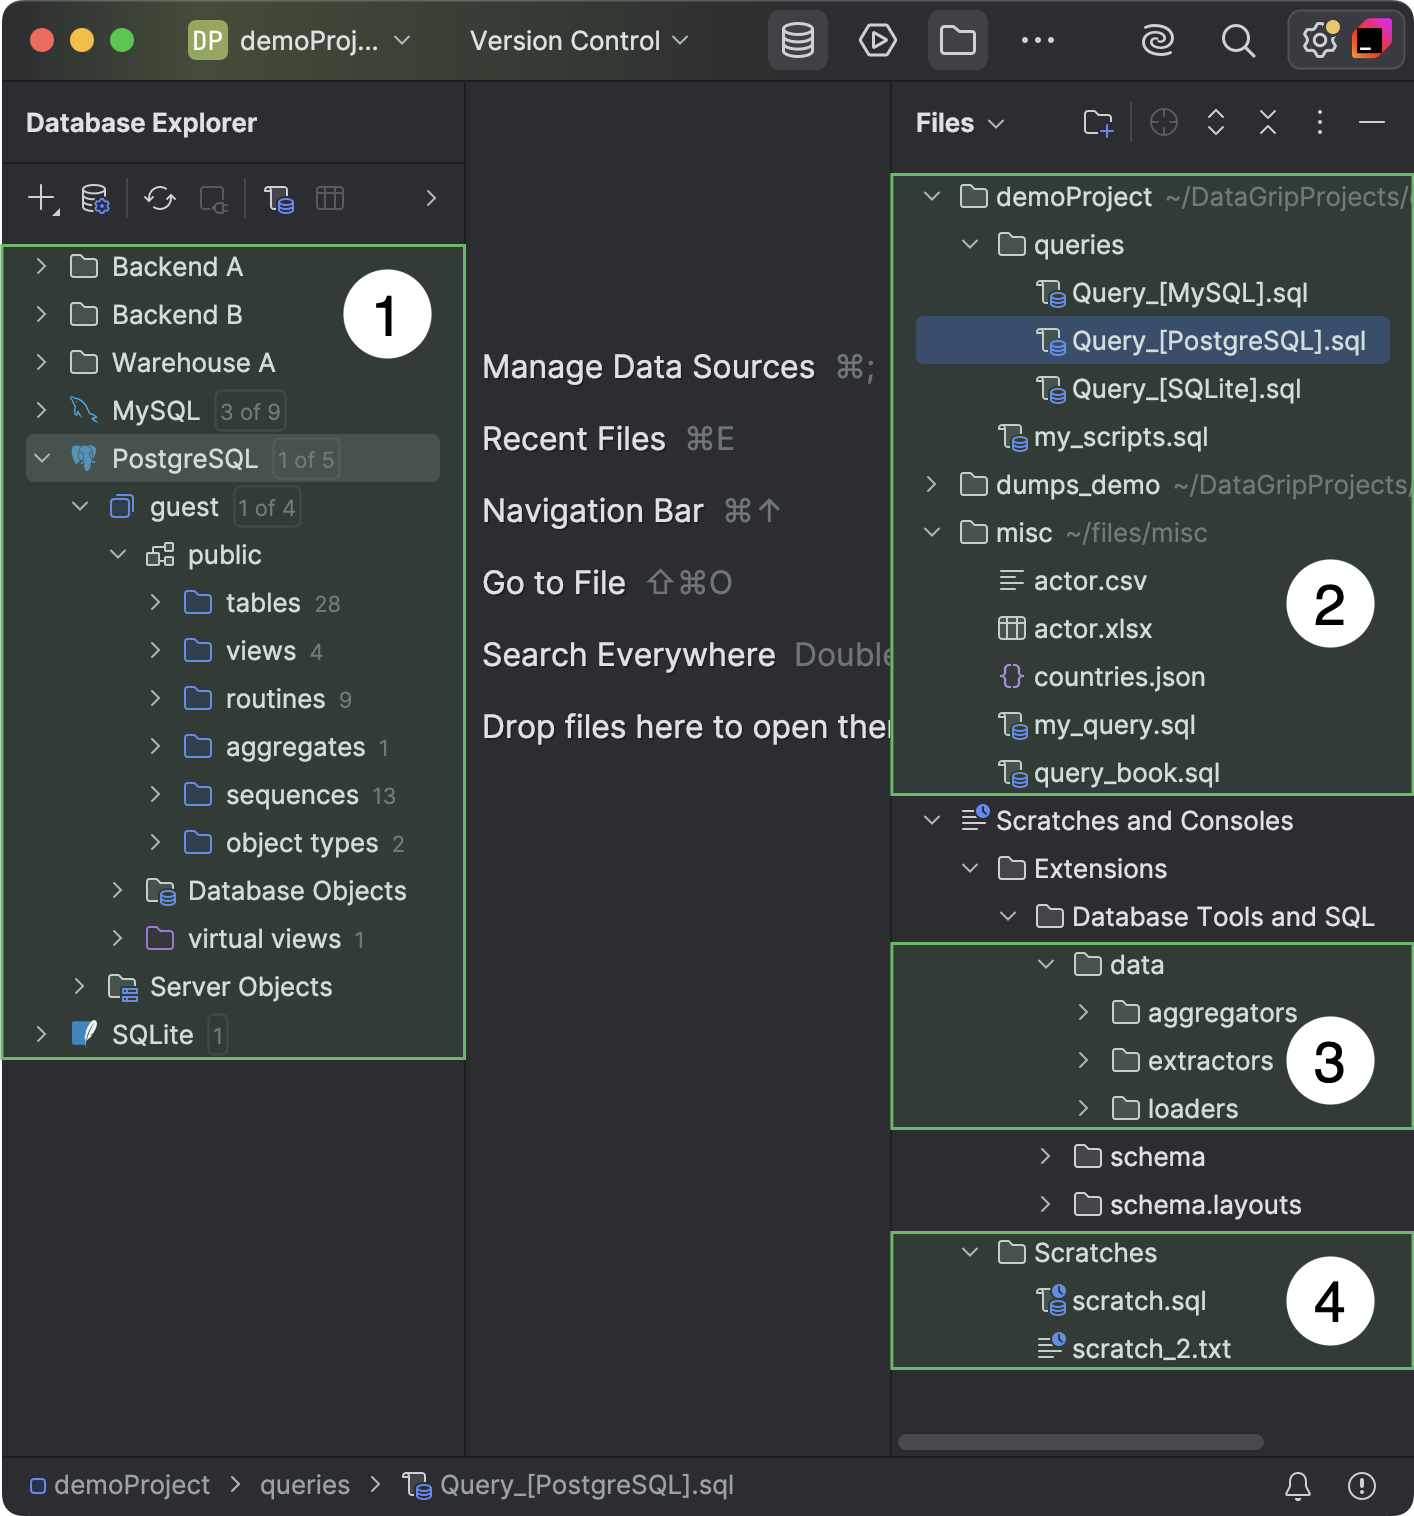Image resolution: width=1414 pixels, height=1516 pixels.
Task: Click queries in the navigation breadcrumb
Action: click(304, 1486)
